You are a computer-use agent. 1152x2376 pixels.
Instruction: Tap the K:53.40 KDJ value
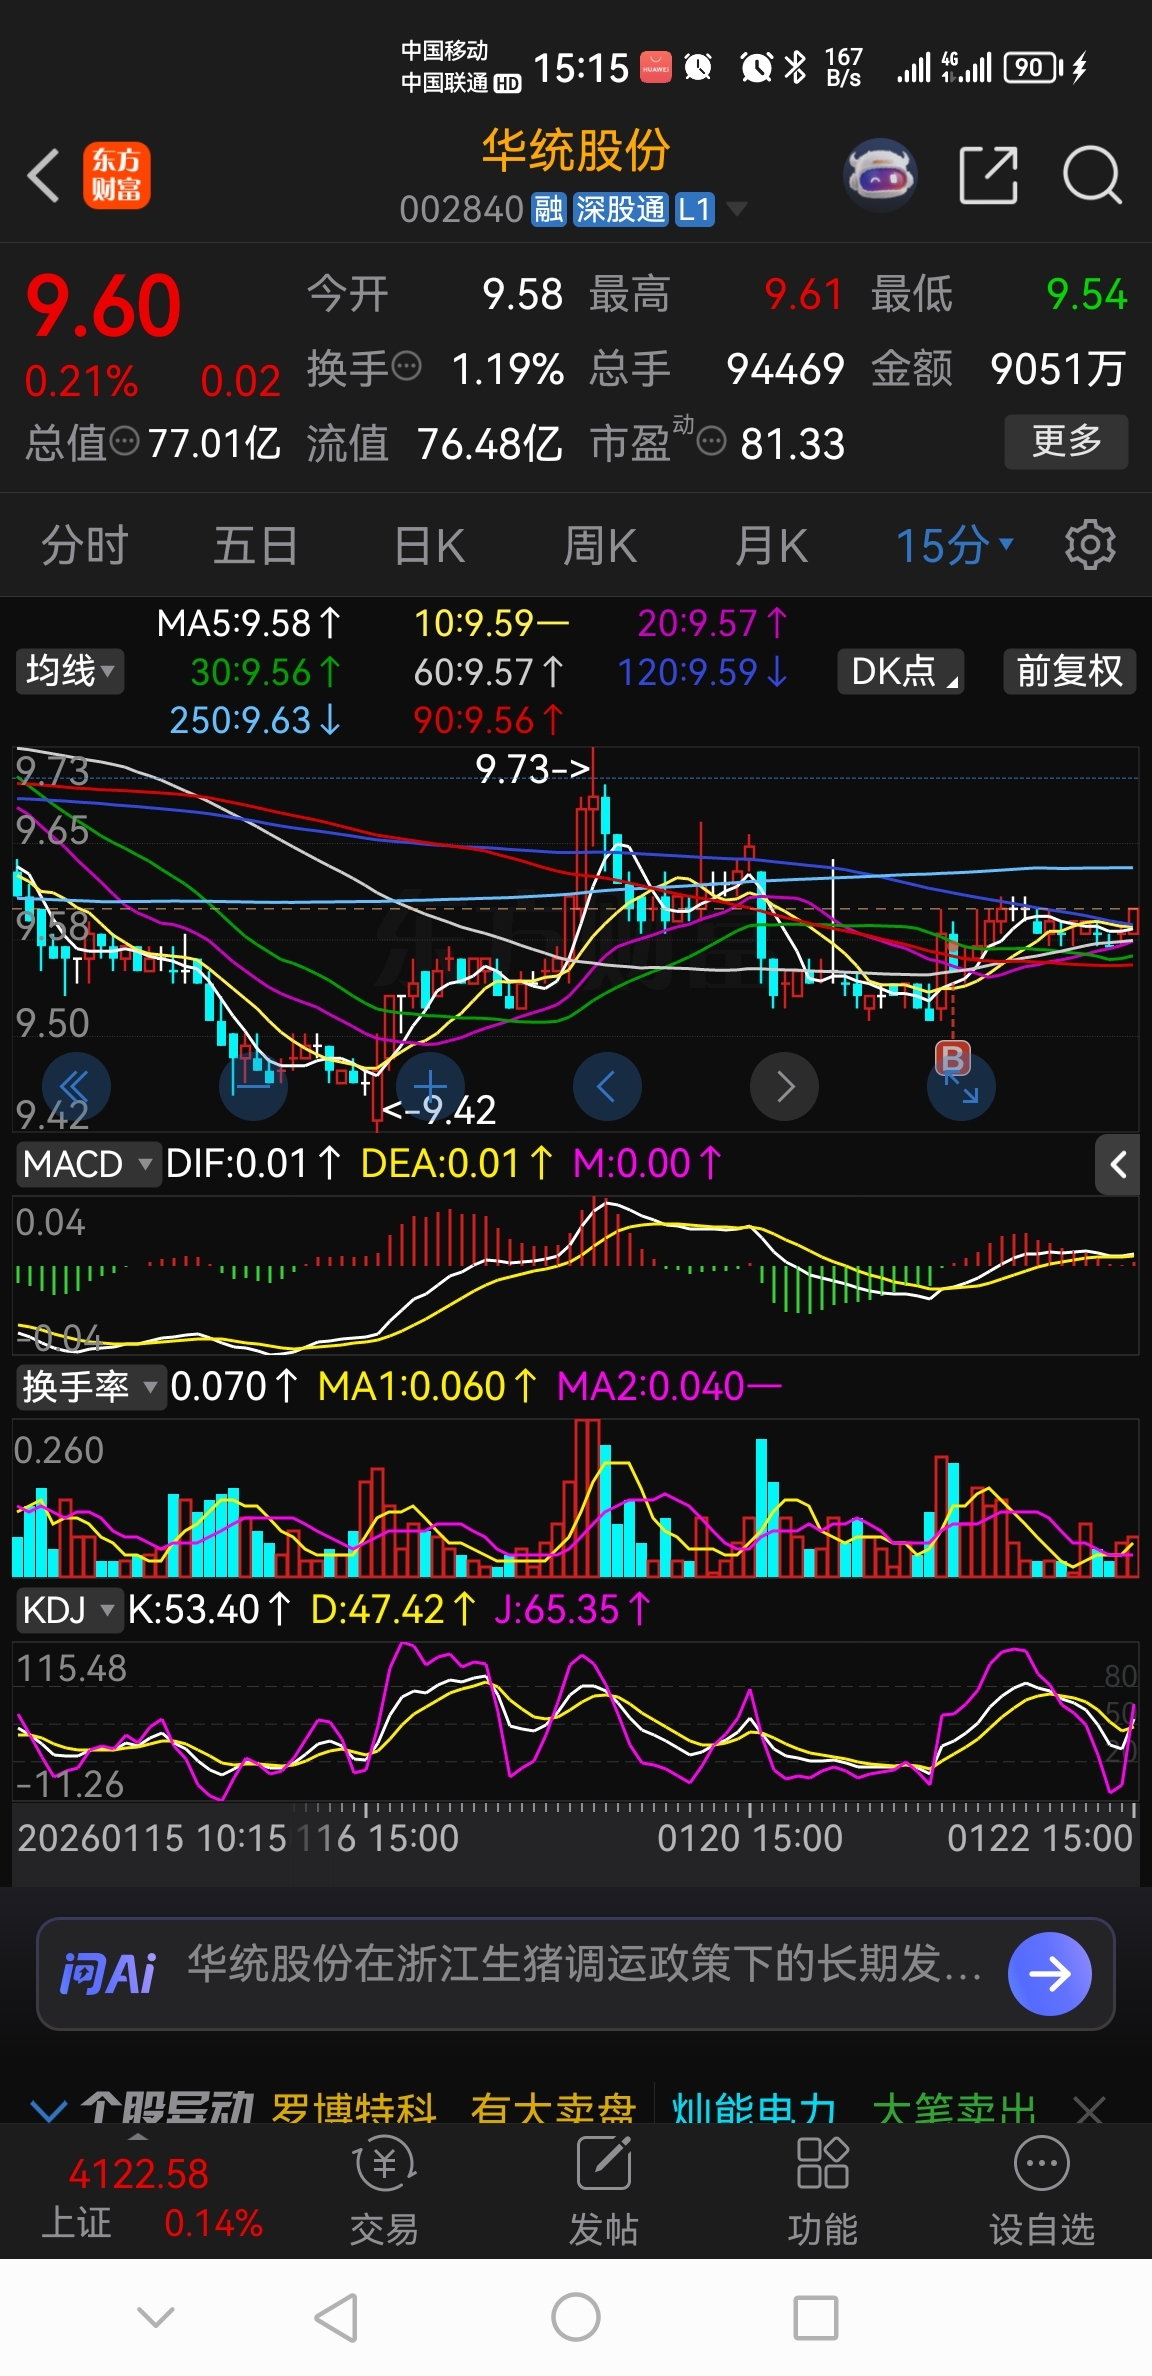(209, 1610)
